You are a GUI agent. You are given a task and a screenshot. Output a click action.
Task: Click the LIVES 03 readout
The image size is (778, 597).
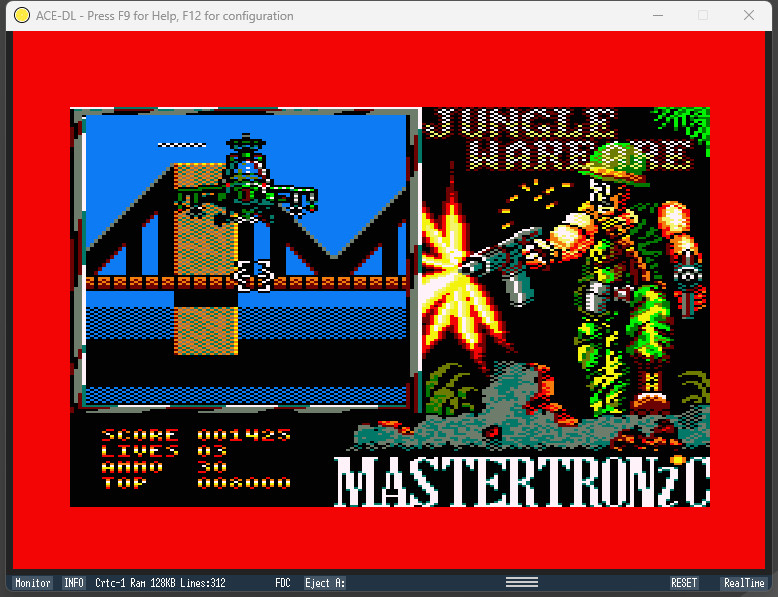click(164, 451)
